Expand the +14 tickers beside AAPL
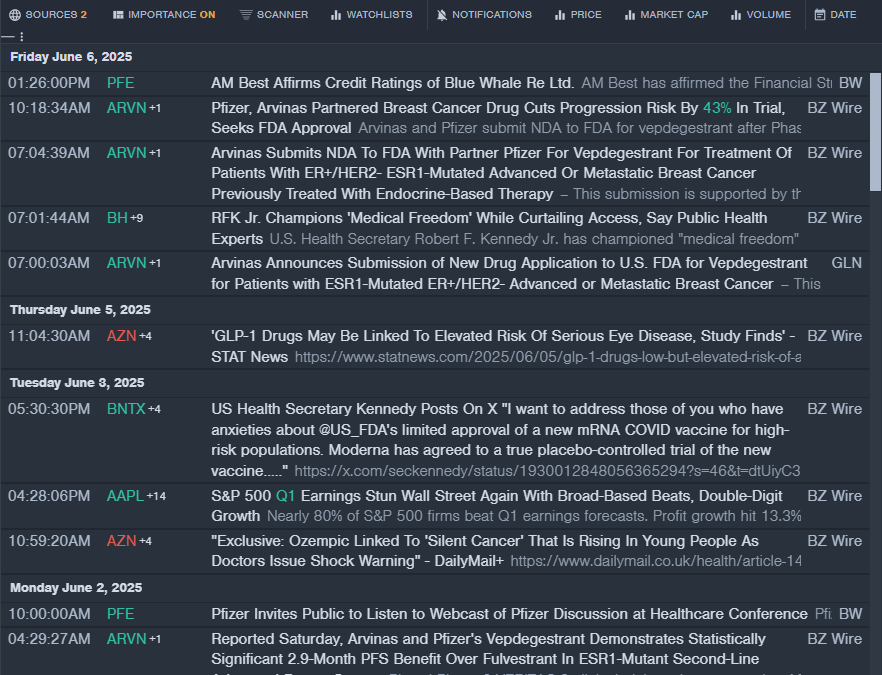The height and width of the screenshot is (675, 882). pyautogui.click(x=156, y=496)
